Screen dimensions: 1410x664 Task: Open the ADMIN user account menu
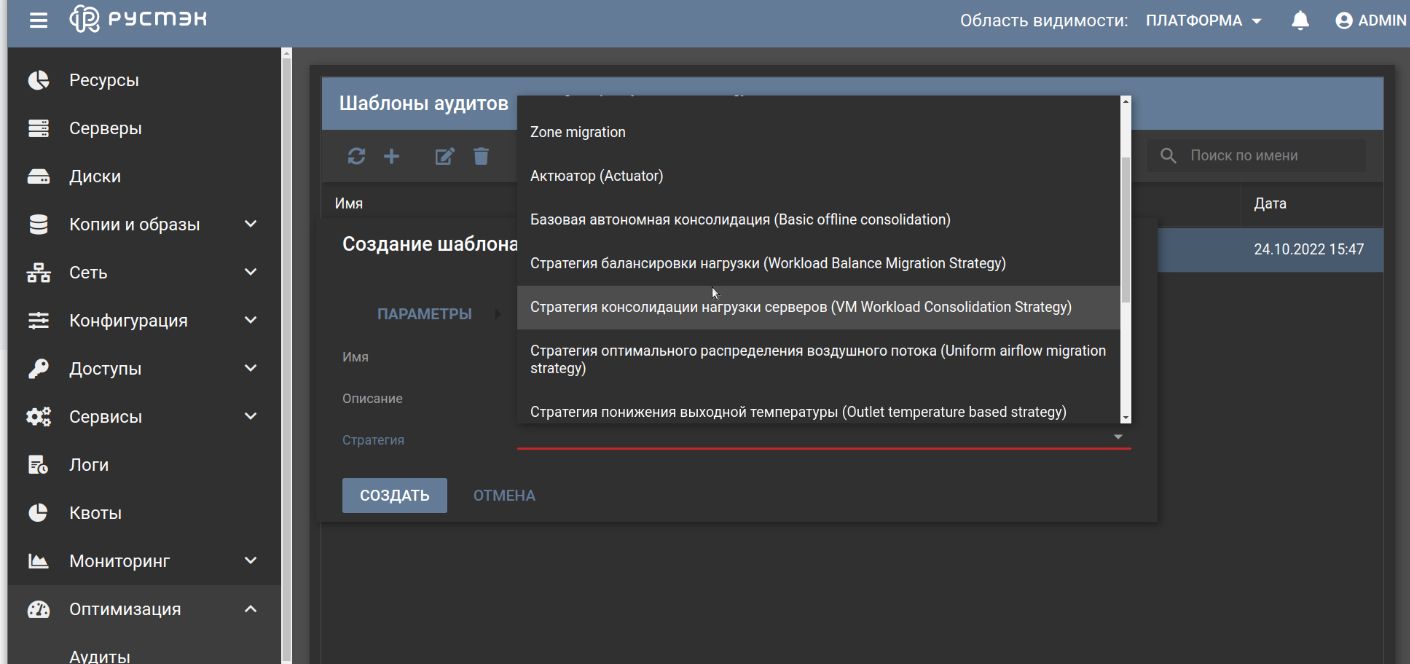[1370, 21]
